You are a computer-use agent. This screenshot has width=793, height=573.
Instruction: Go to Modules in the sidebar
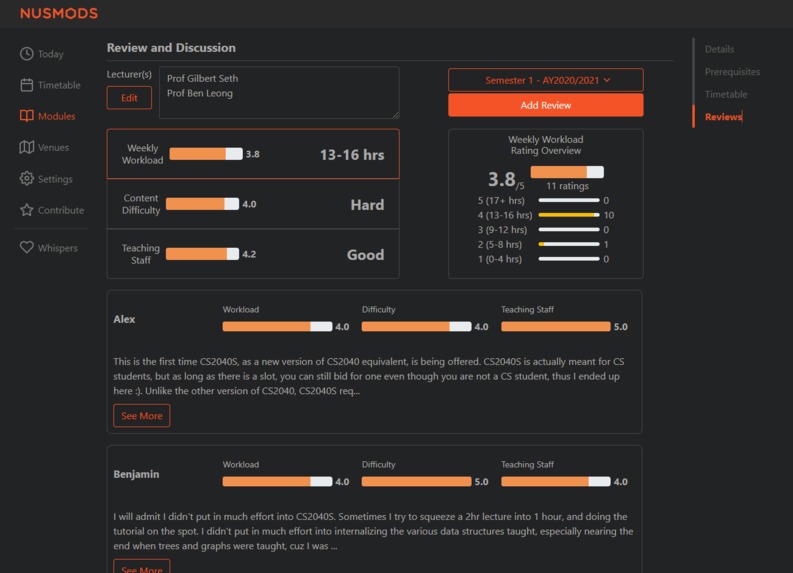(x=48, y=116)
